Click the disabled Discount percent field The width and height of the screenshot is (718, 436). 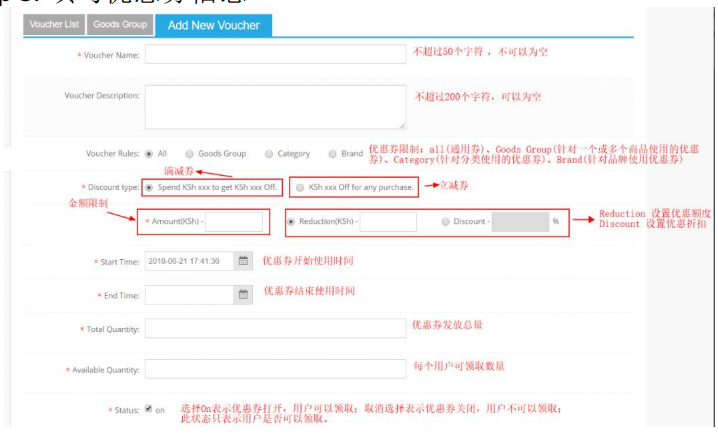click(x=520, y=222)
